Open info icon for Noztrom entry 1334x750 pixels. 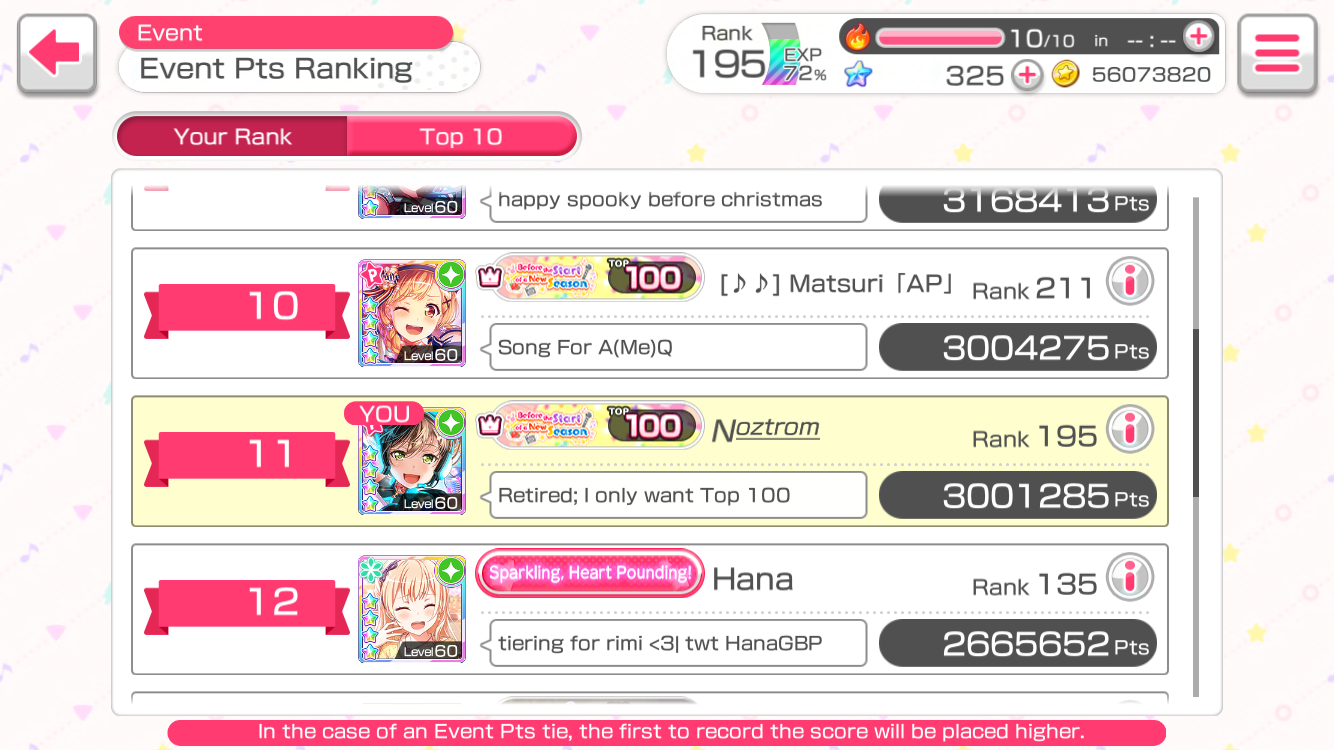pyautogui.click(x=1130, y=430)
